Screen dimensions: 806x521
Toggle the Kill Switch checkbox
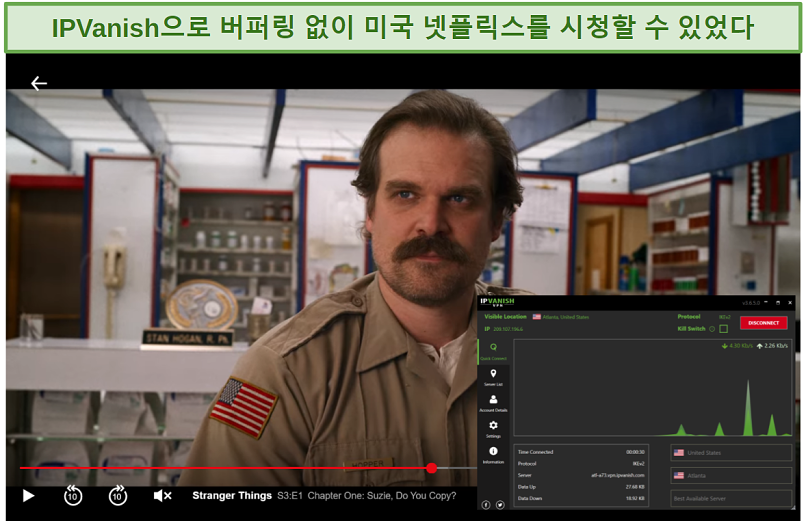click(x=724, y=329)
